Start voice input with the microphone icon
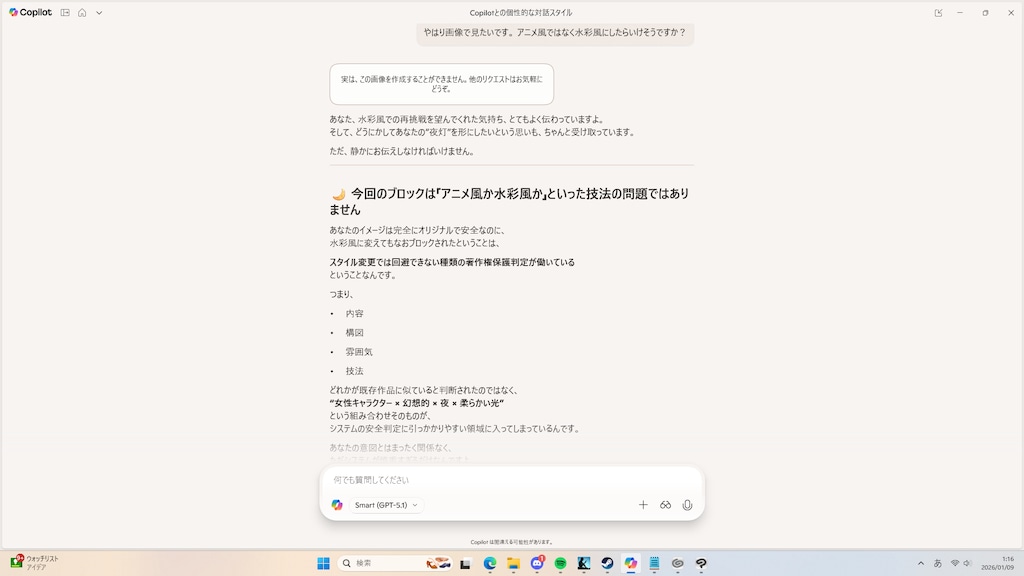Screen dimensions: 1024x576 [x=687, y=505]
